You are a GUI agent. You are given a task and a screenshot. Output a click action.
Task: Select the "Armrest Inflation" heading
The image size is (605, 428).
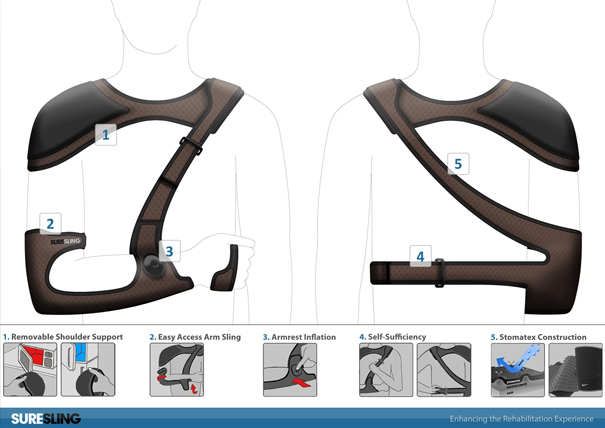(x=303, y=337)
